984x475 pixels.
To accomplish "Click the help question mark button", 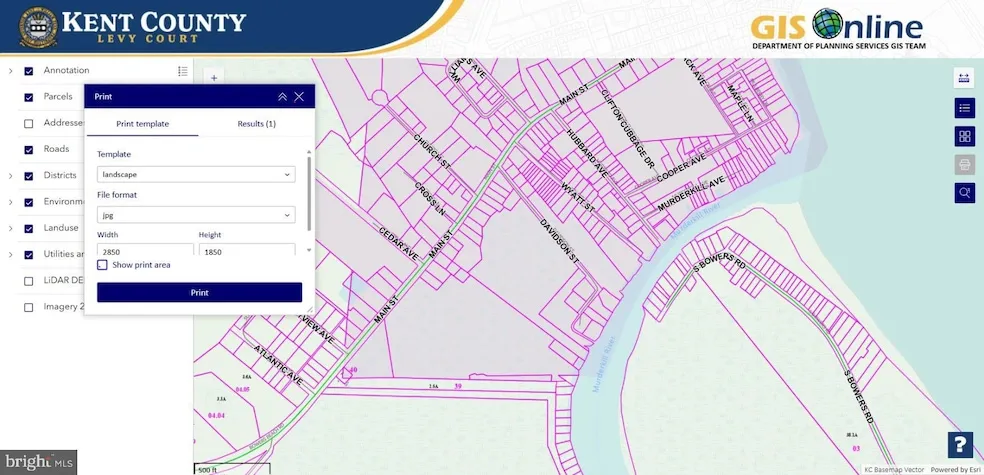I will tap(959, 446).
